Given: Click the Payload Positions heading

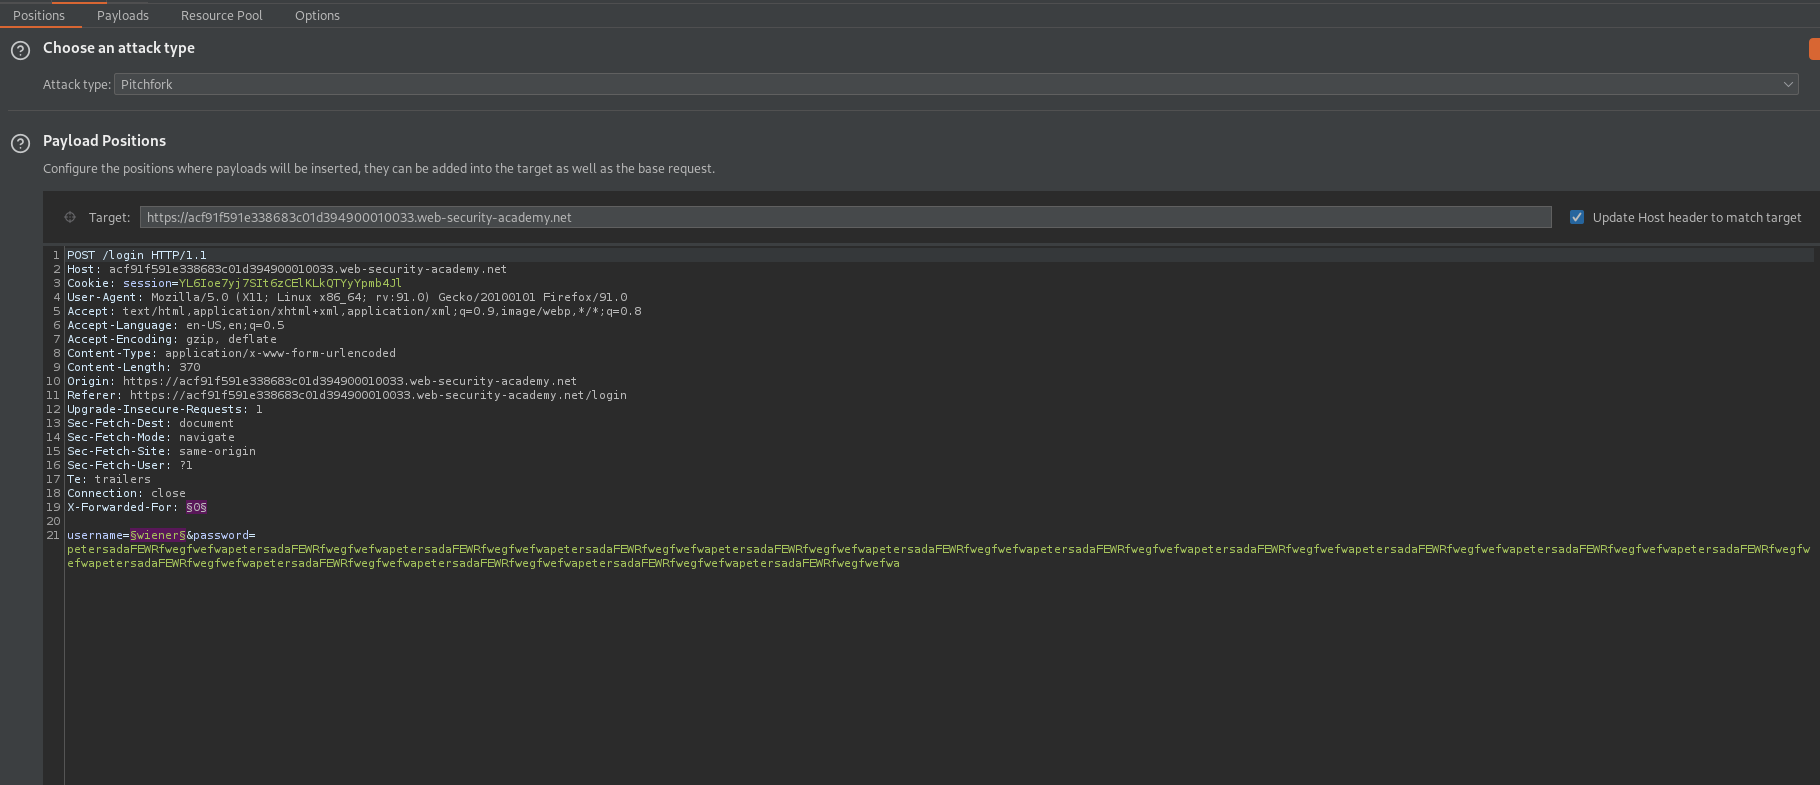Looking at the screenshot, I should click(104, 141).
